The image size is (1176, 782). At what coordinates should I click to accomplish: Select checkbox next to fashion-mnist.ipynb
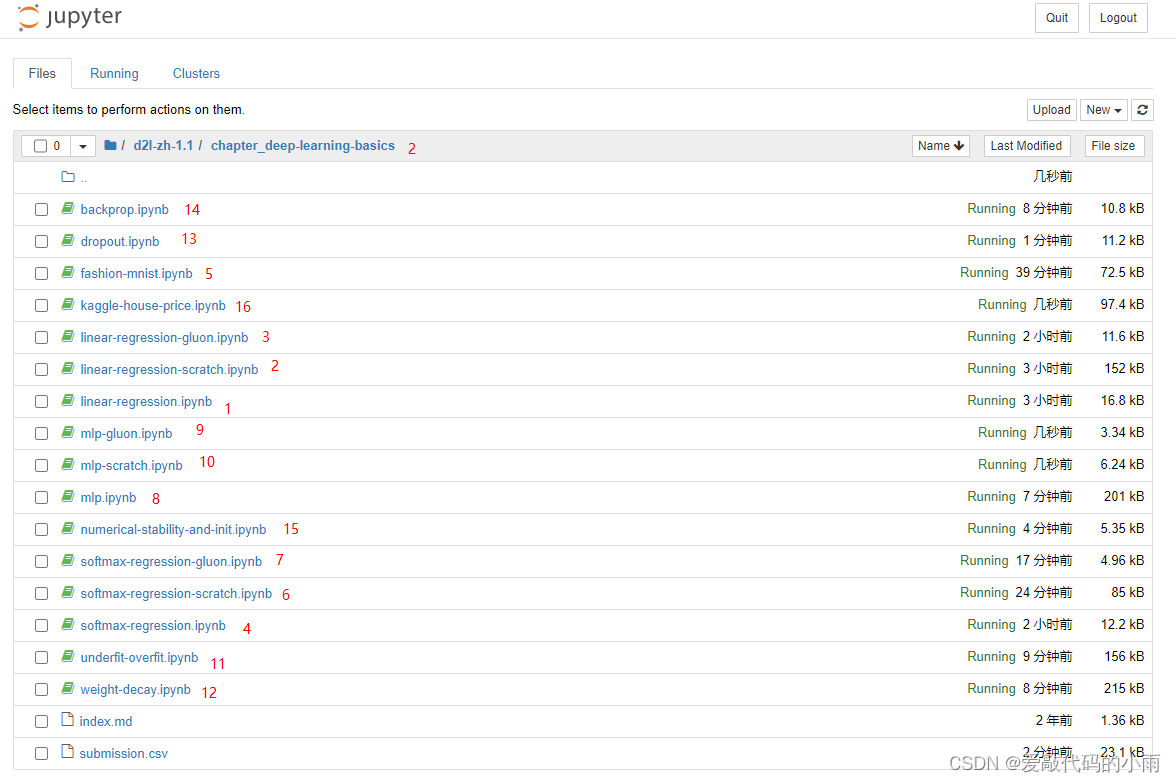click(x=41, y=274)
